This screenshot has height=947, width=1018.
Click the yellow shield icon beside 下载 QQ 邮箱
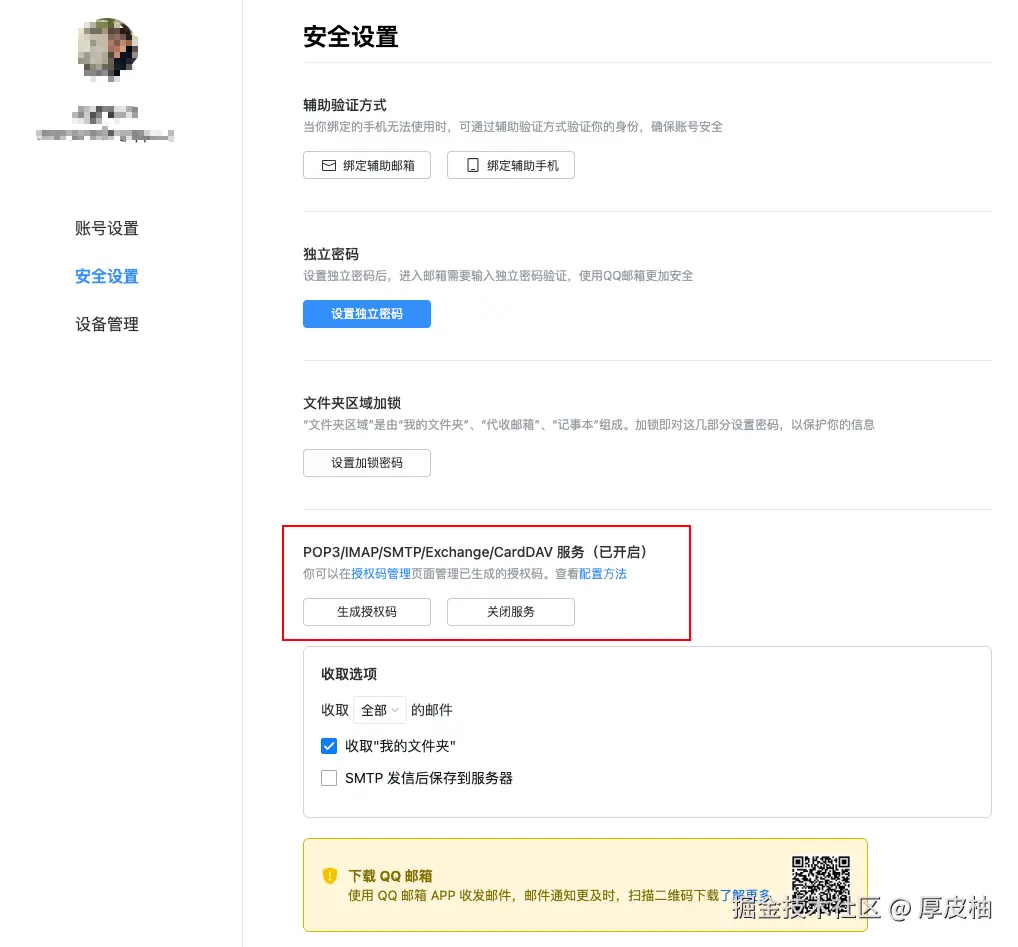(x=330, y=876)
